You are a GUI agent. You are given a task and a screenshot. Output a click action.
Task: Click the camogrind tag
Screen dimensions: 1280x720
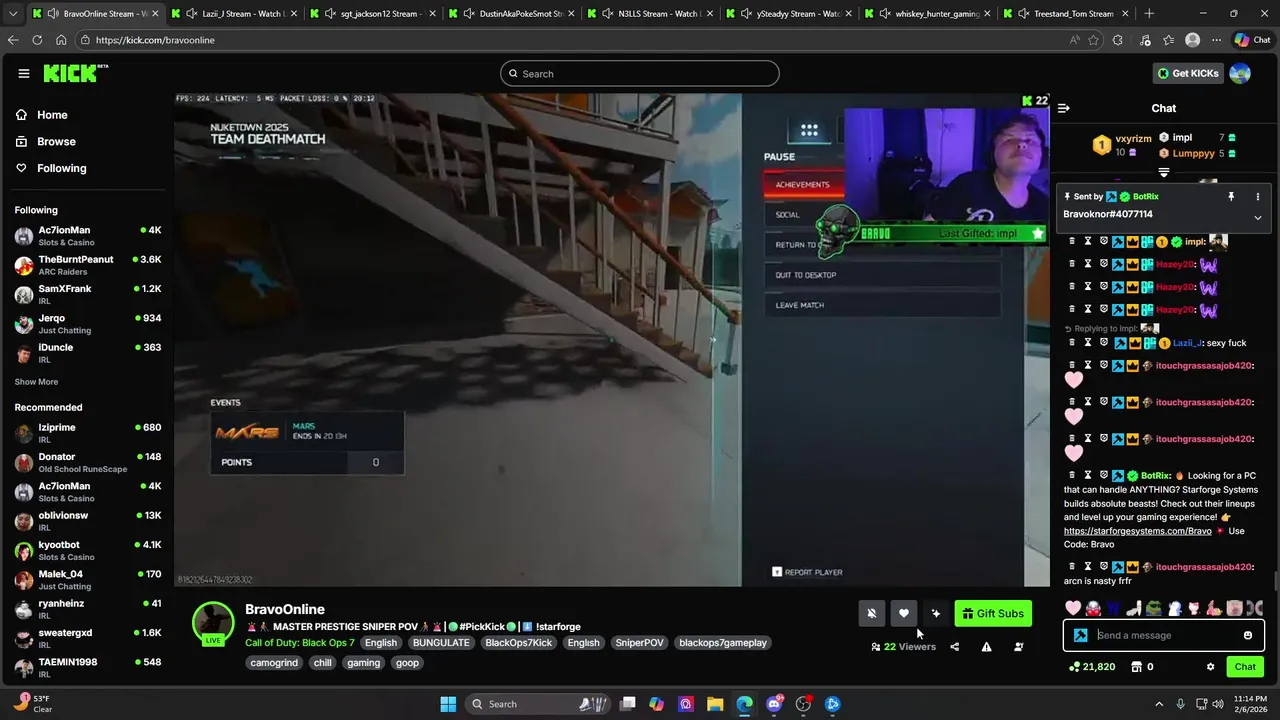pyautogui.click(x=274, y=663)
